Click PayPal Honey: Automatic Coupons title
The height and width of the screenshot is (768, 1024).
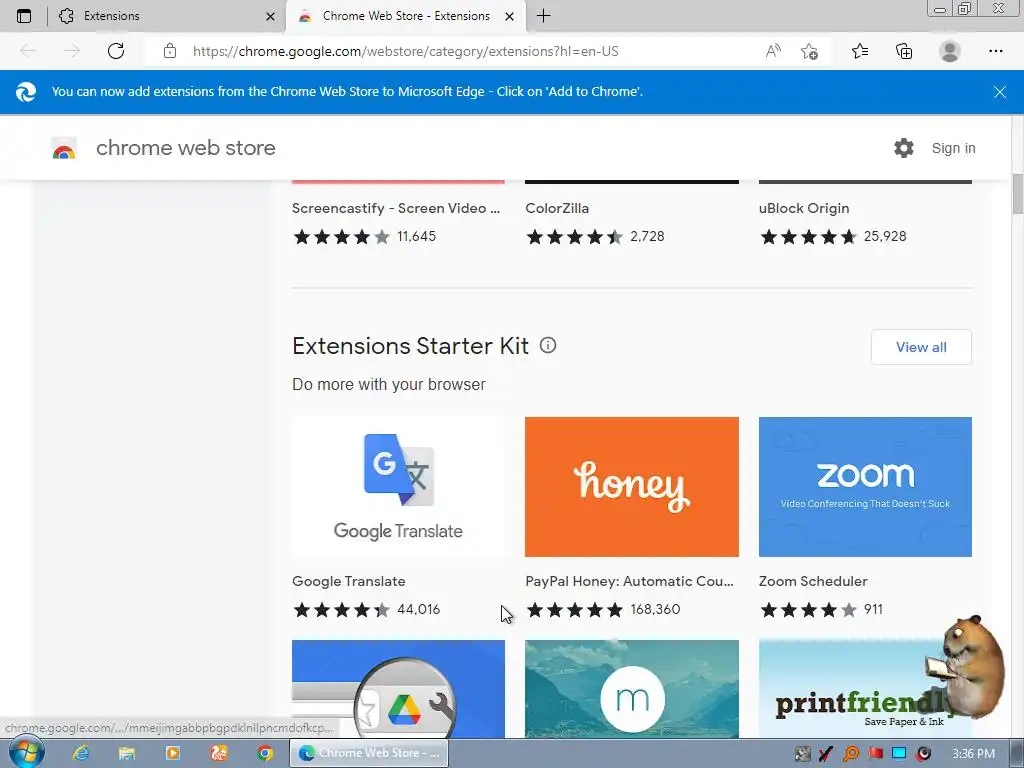pos(630,581)
